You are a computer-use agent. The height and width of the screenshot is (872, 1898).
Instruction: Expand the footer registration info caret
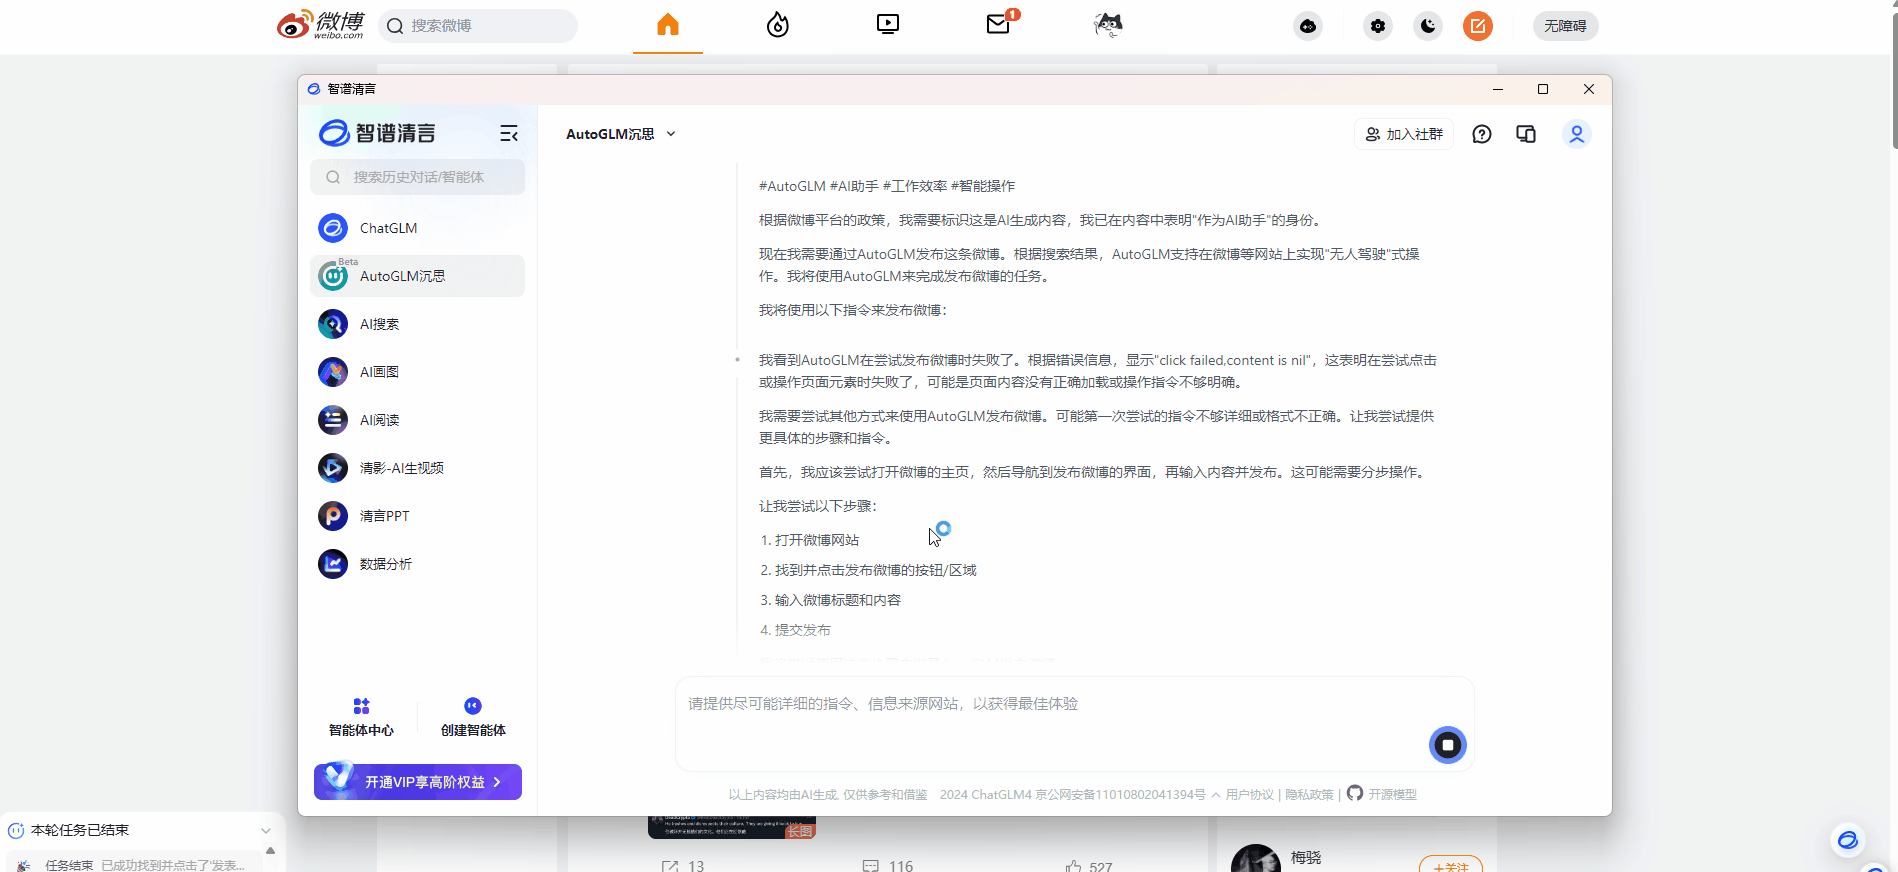(x=1215, y=795)
